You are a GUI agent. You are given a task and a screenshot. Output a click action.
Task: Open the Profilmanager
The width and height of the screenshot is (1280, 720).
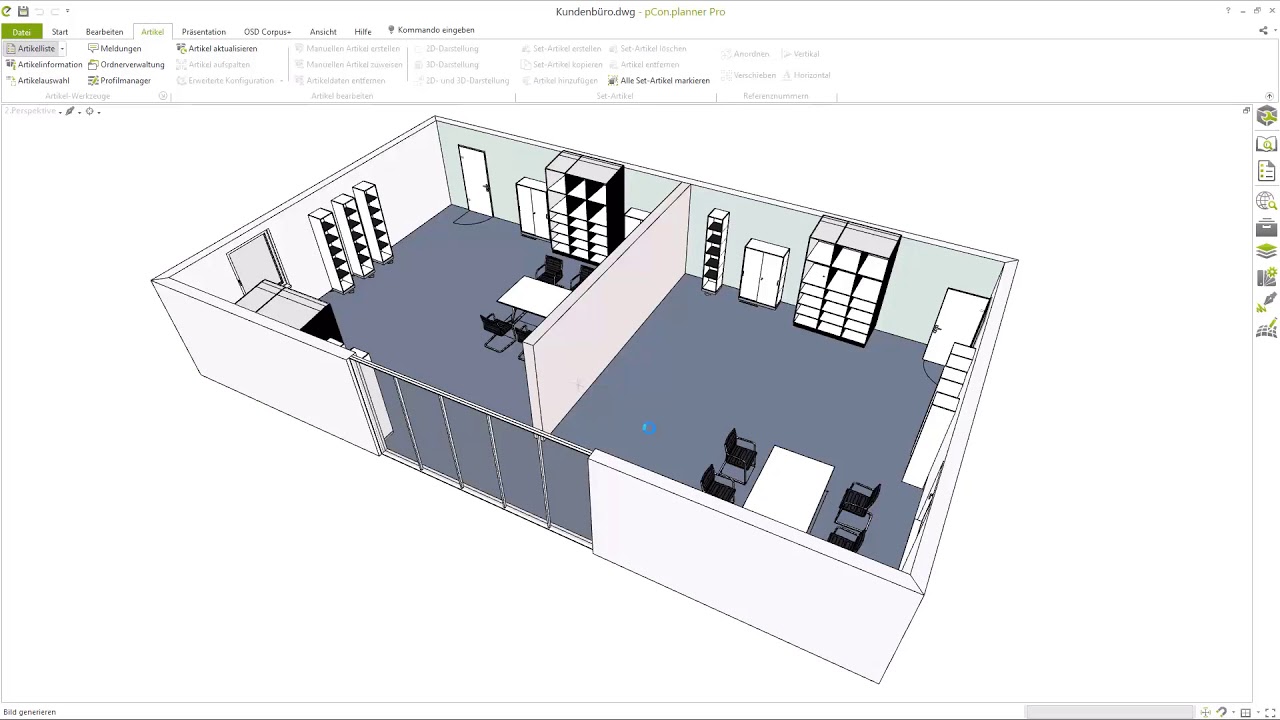pyautogui.click(x=119, y=80)
